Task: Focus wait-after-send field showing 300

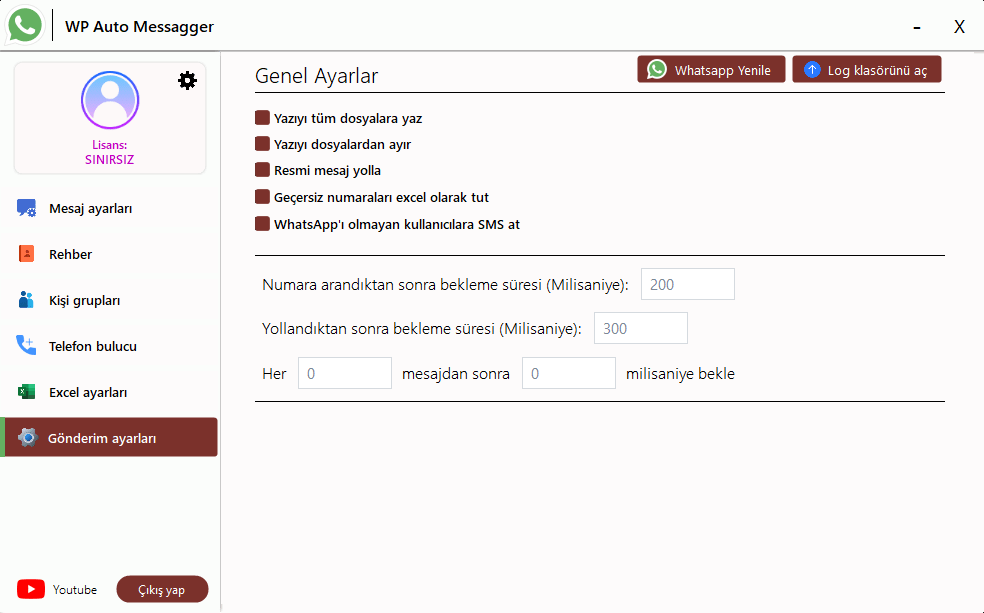Action: coord(641,328)
